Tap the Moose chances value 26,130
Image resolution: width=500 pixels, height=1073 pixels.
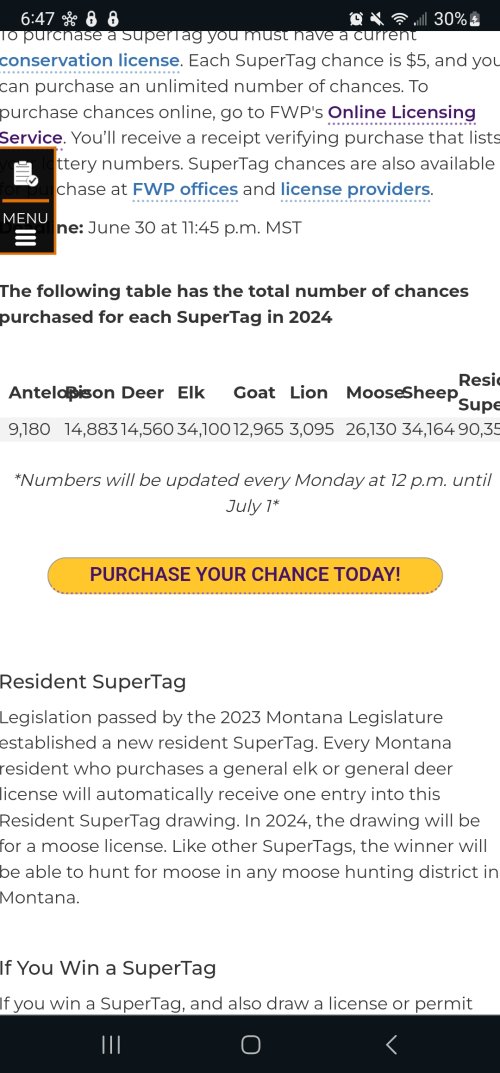(x=371, y=430)
